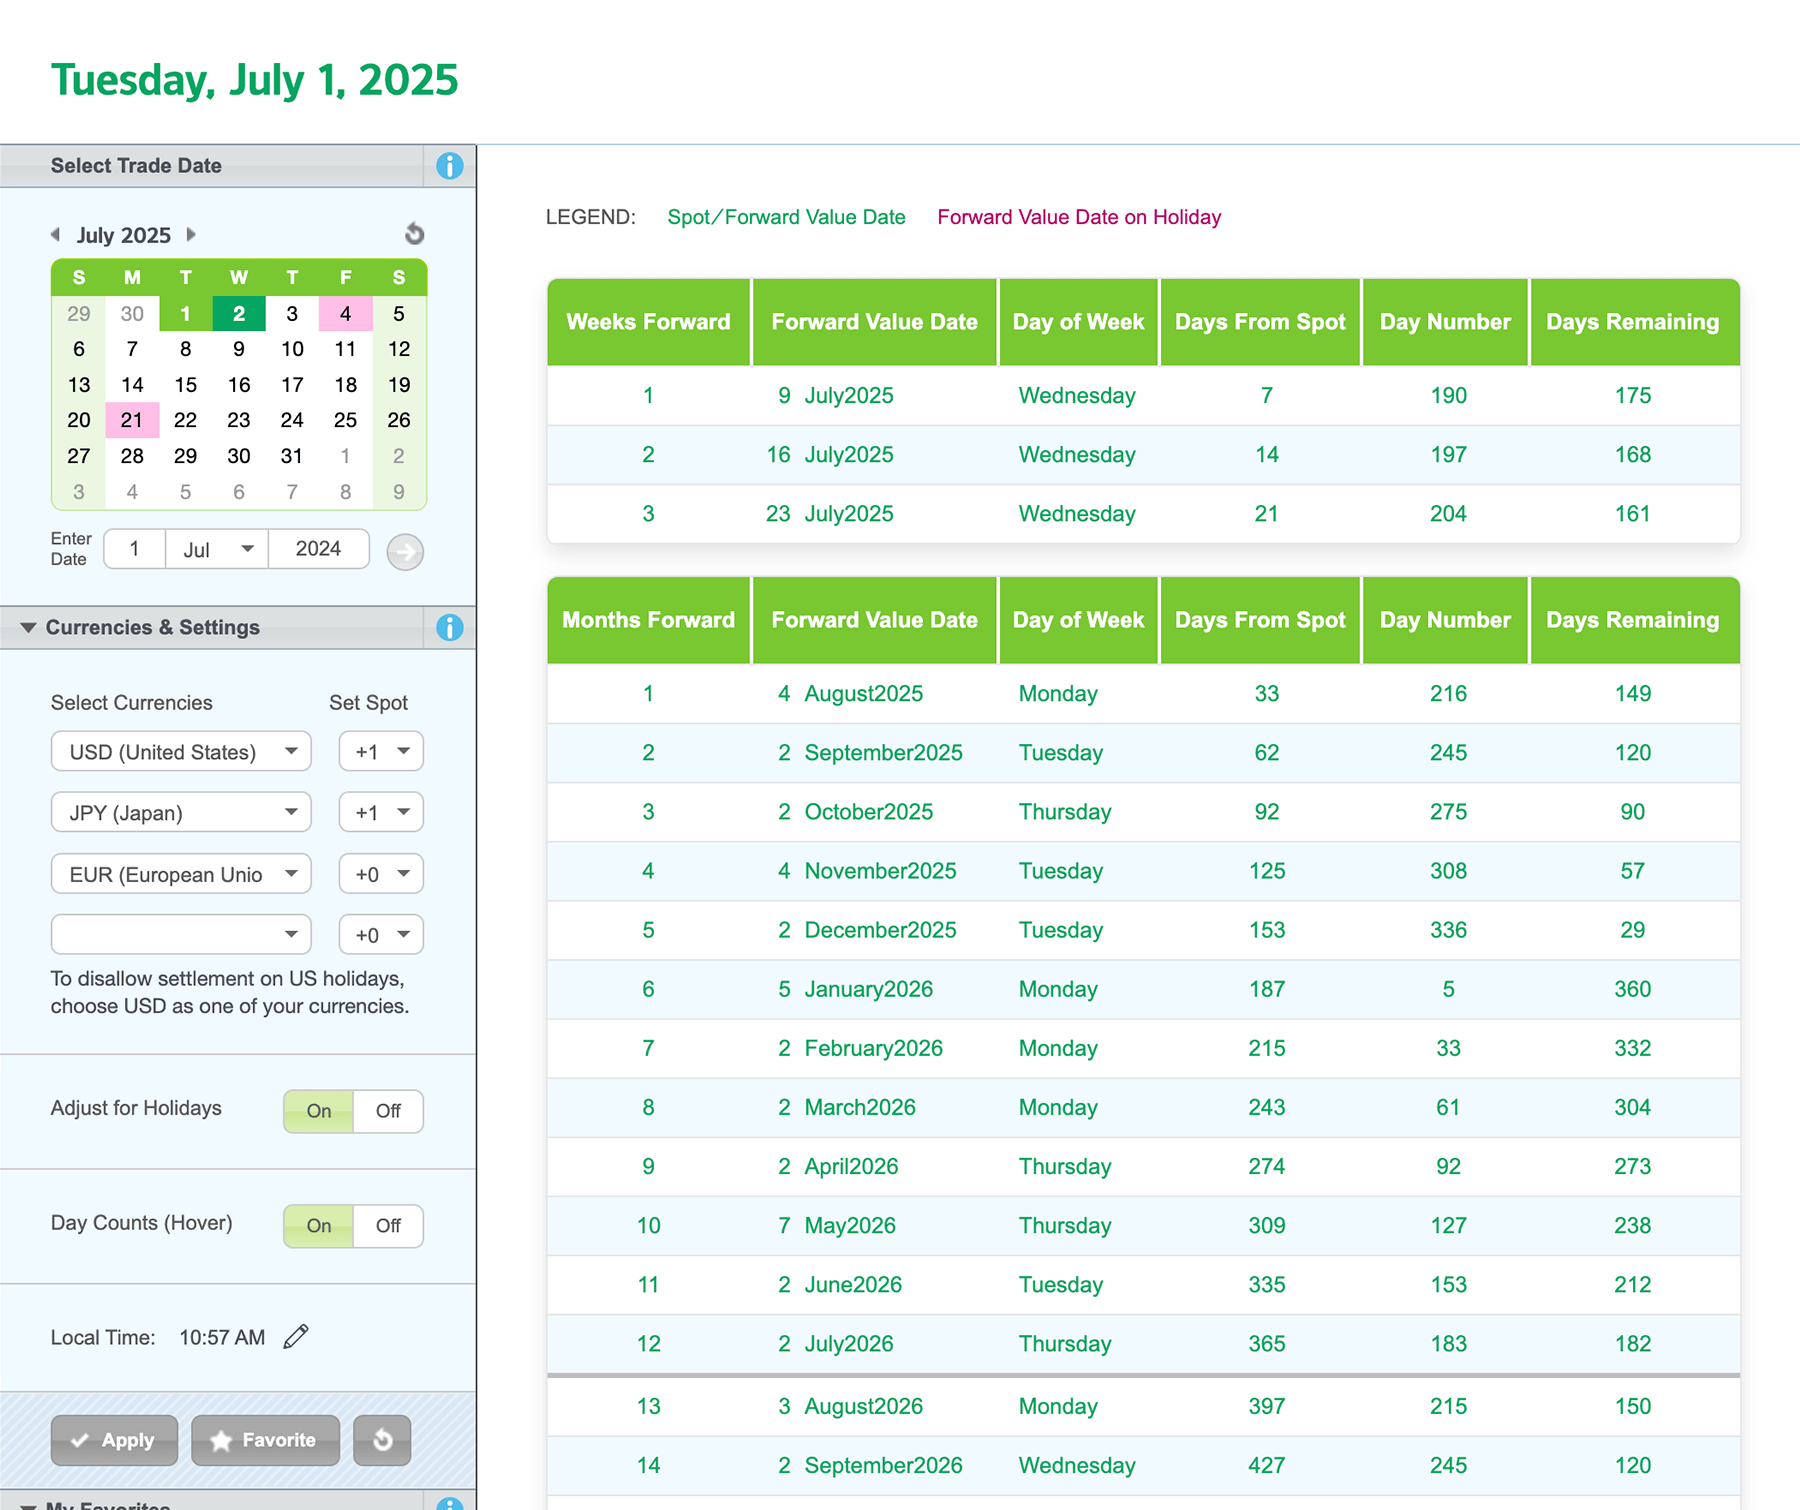Reset the calendar with refresh icon
Screen dimensions: 1800x1510
(x=414, y=234)
